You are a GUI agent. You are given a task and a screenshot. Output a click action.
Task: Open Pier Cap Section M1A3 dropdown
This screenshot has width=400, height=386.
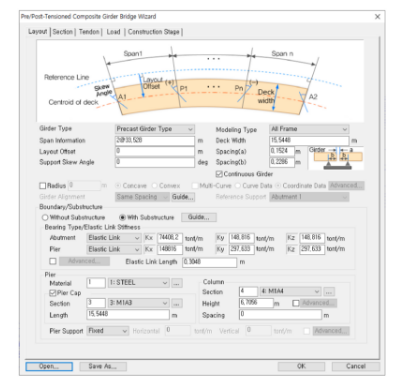click(139, 303)
